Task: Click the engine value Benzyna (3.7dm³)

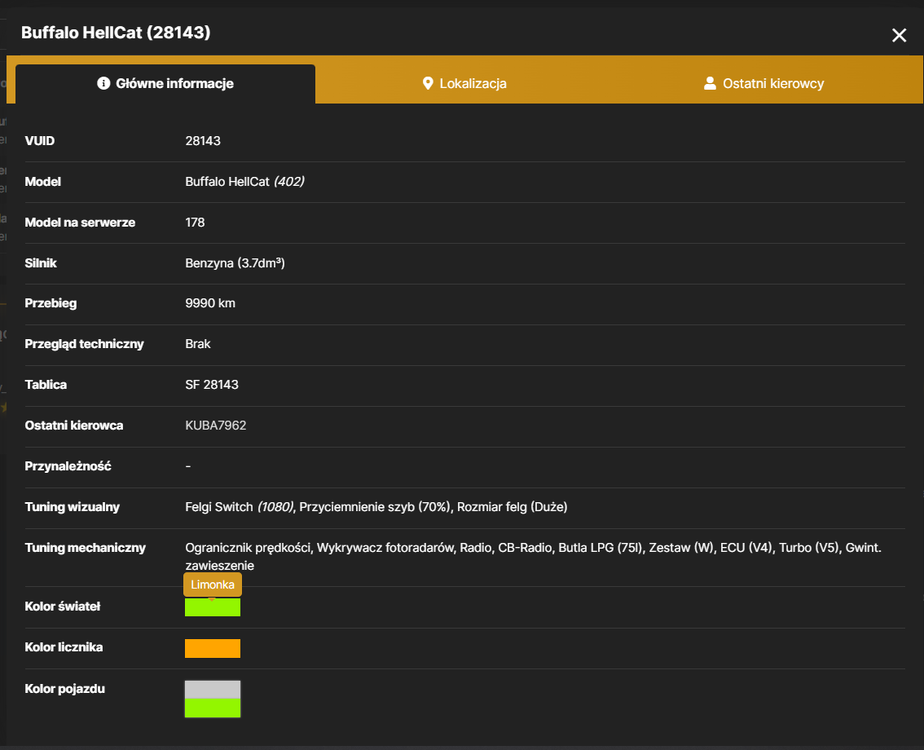Action: click(x=235, y=263)
